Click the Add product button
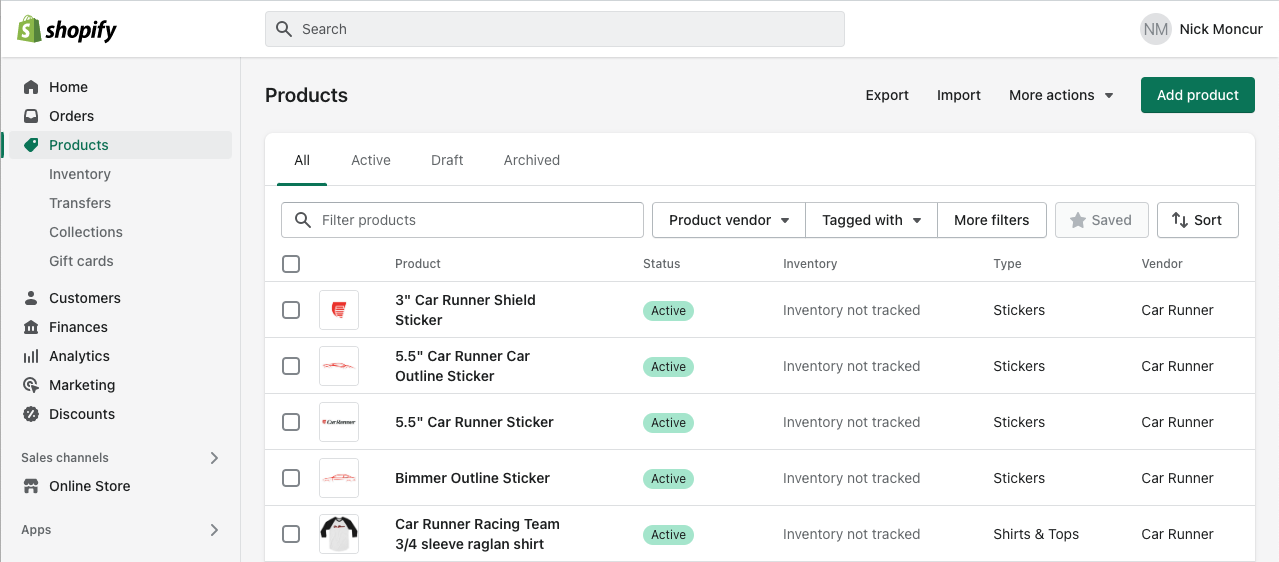 tap(1198, 95)
